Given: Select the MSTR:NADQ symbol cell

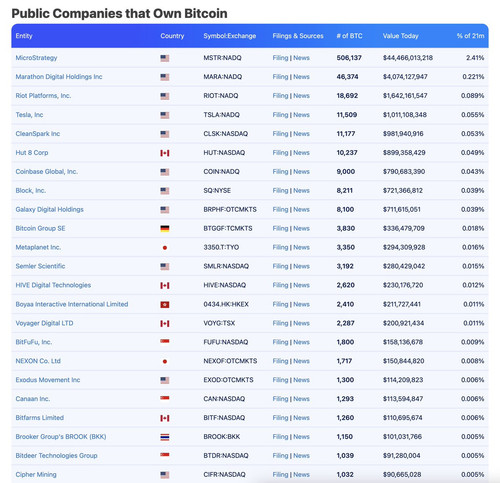Looking at the screenshot, I should point(222,58).
